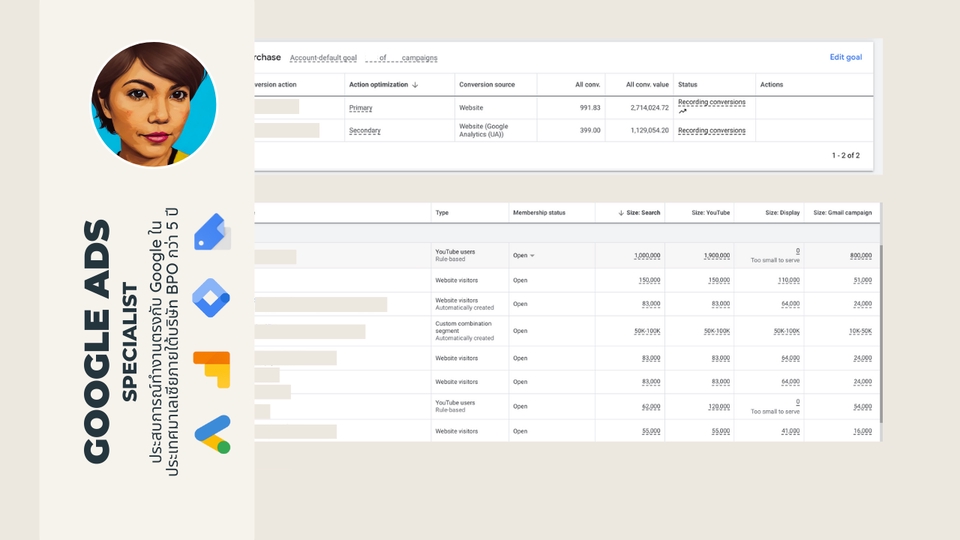Screen dimensions: 960x540
Task: Open the Membership status dropdown showing Open
Action: (x=523, y=255)
